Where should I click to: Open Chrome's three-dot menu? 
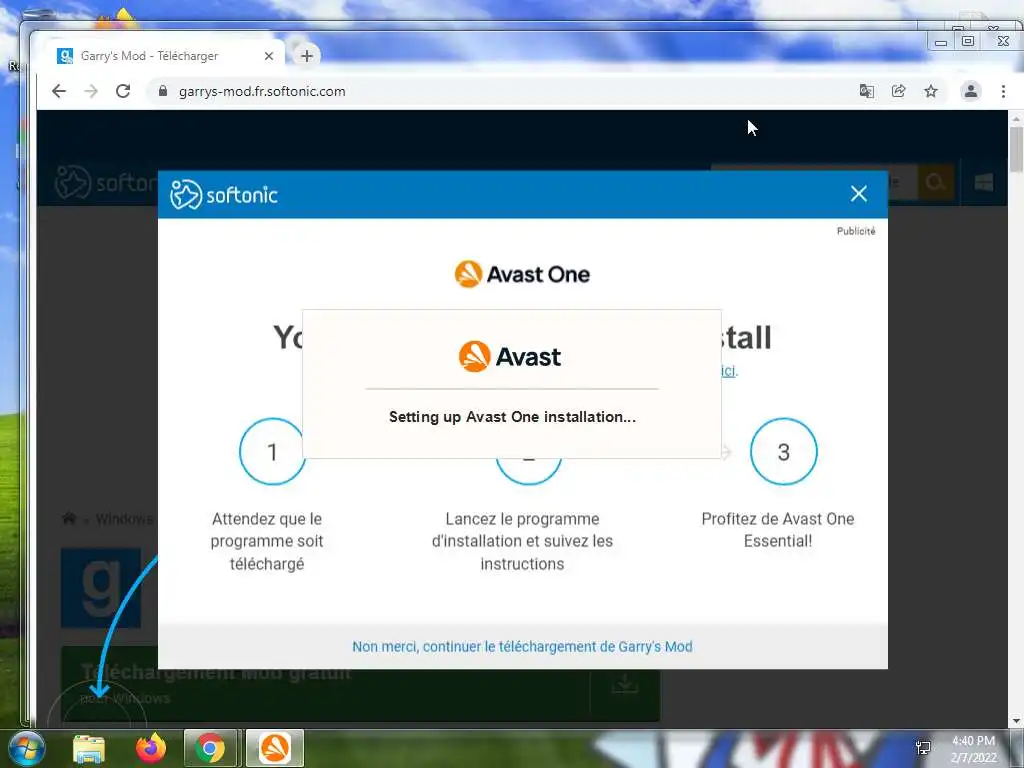[1003, 91]
